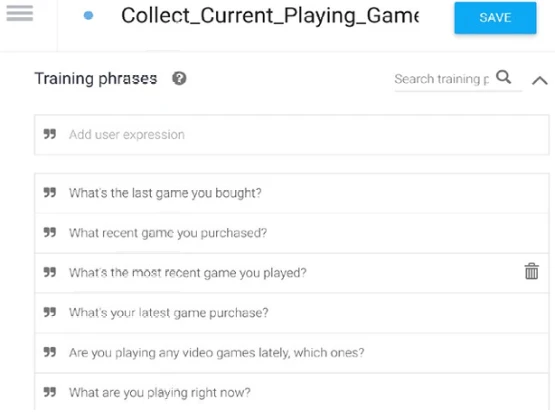Focus the Add user expression field
Image resolution: width=555 pixels, height=417 pixels.
[292, 135]
